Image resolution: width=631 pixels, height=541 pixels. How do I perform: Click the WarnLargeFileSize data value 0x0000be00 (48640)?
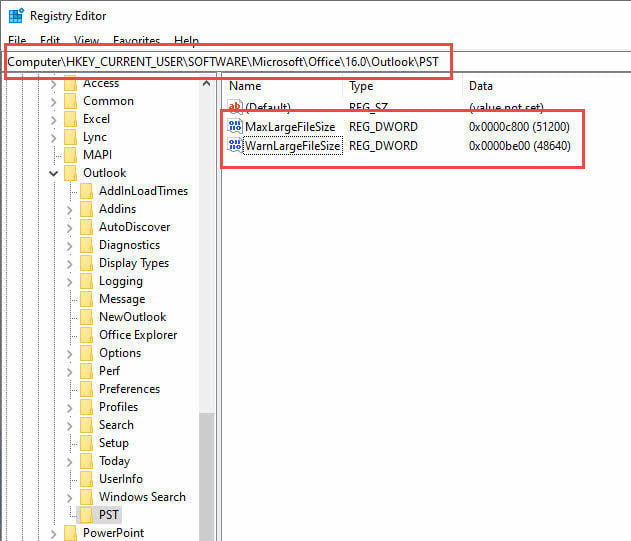click(520, 146)
